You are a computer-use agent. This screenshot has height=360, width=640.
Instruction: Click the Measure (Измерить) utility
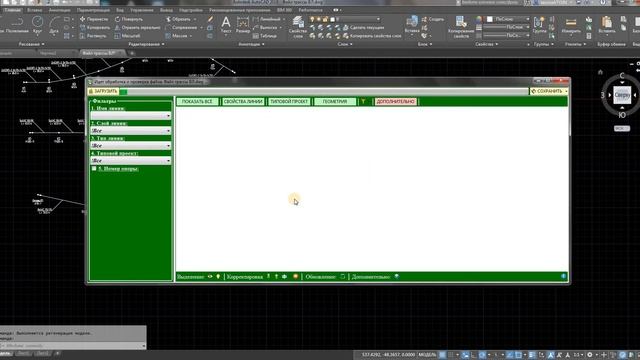click(571, 24)
